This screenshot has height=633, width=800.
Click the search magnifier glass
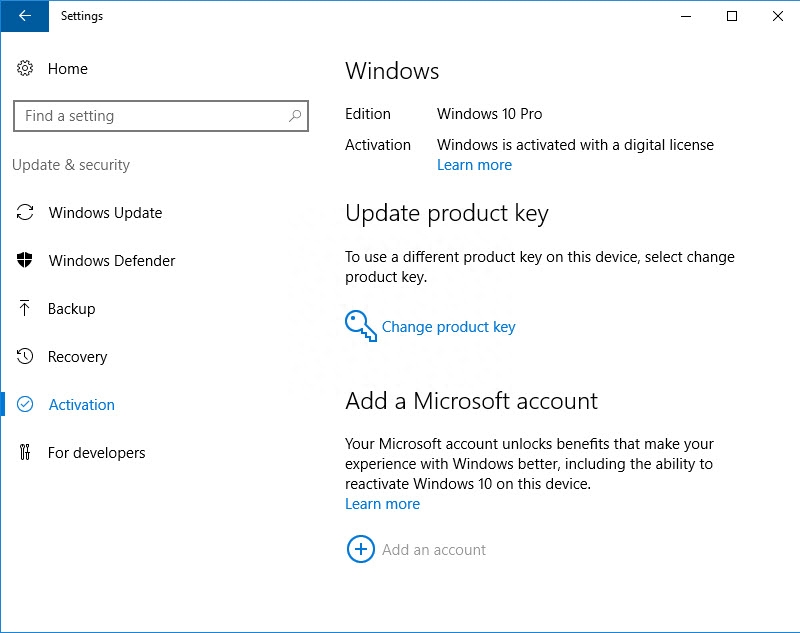pyautogui.click(x=297, y=116)
